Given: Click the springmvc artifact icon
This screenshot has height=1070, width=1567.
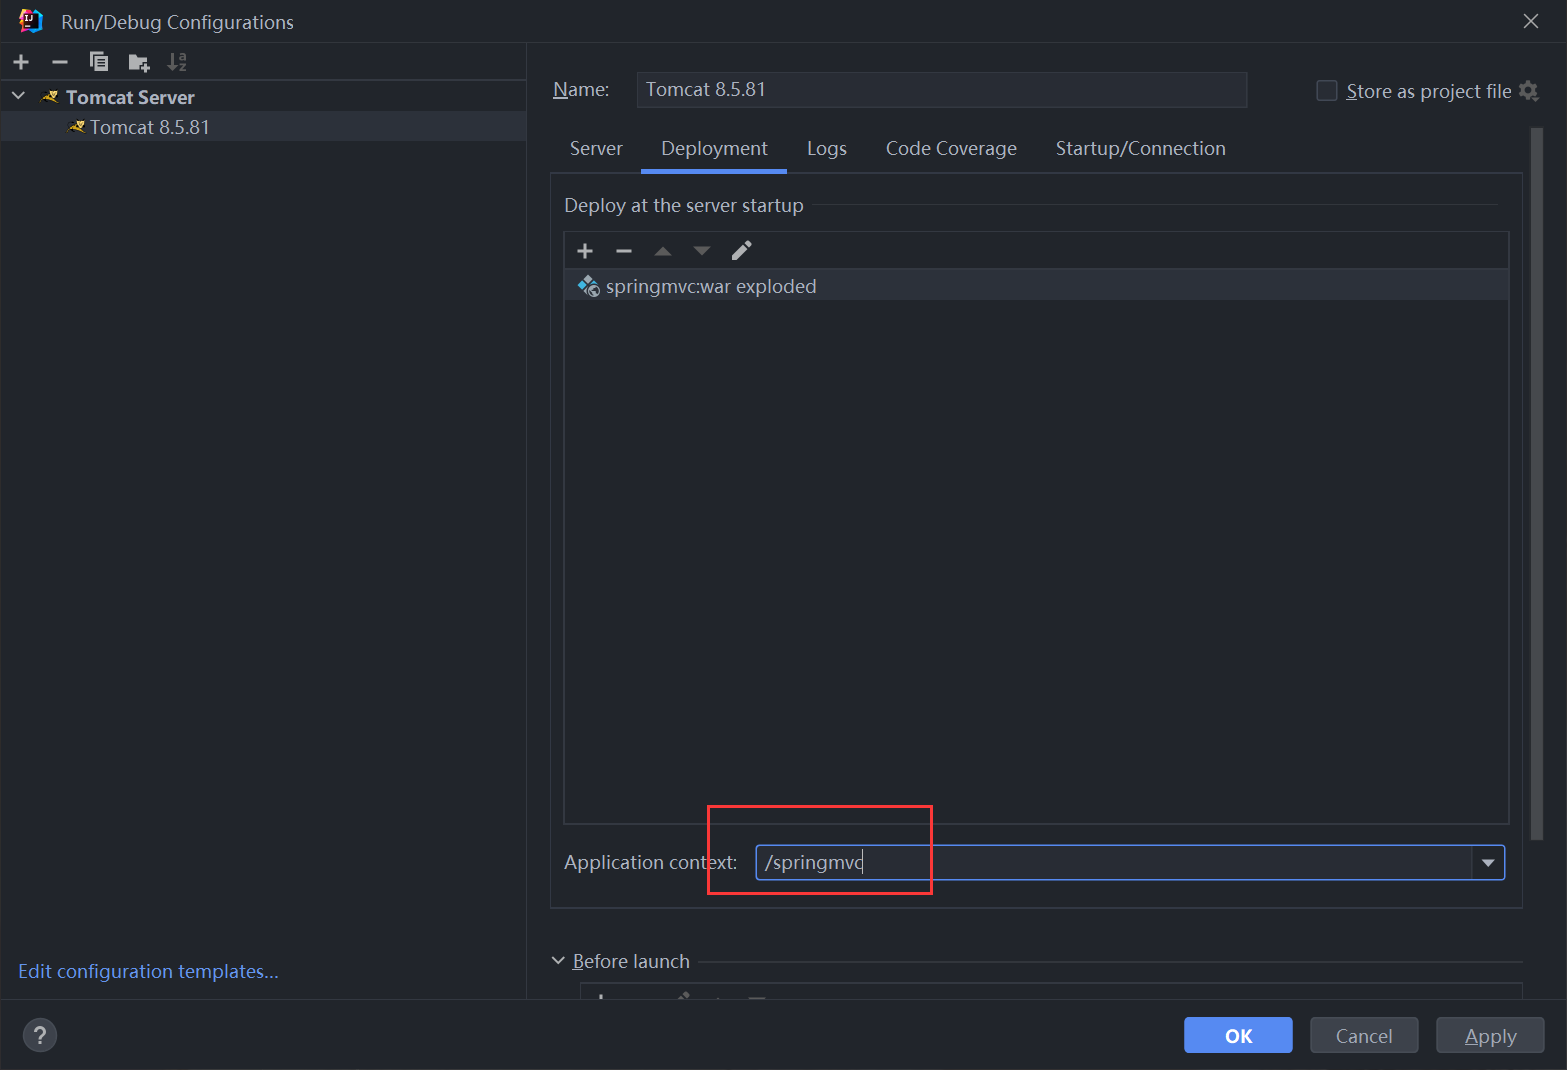Looking at the screenshot, I should point(589,286).
